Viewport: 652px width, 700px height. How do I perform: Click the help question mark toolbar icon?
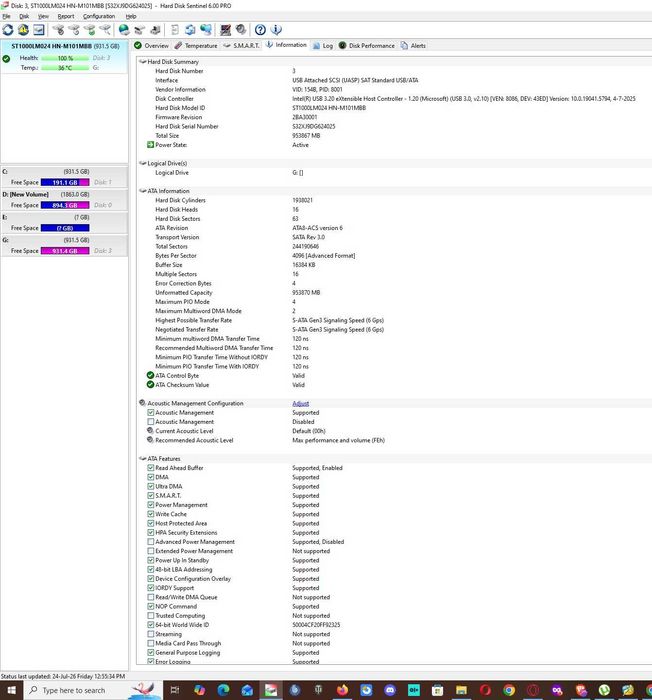pos(260,30)
